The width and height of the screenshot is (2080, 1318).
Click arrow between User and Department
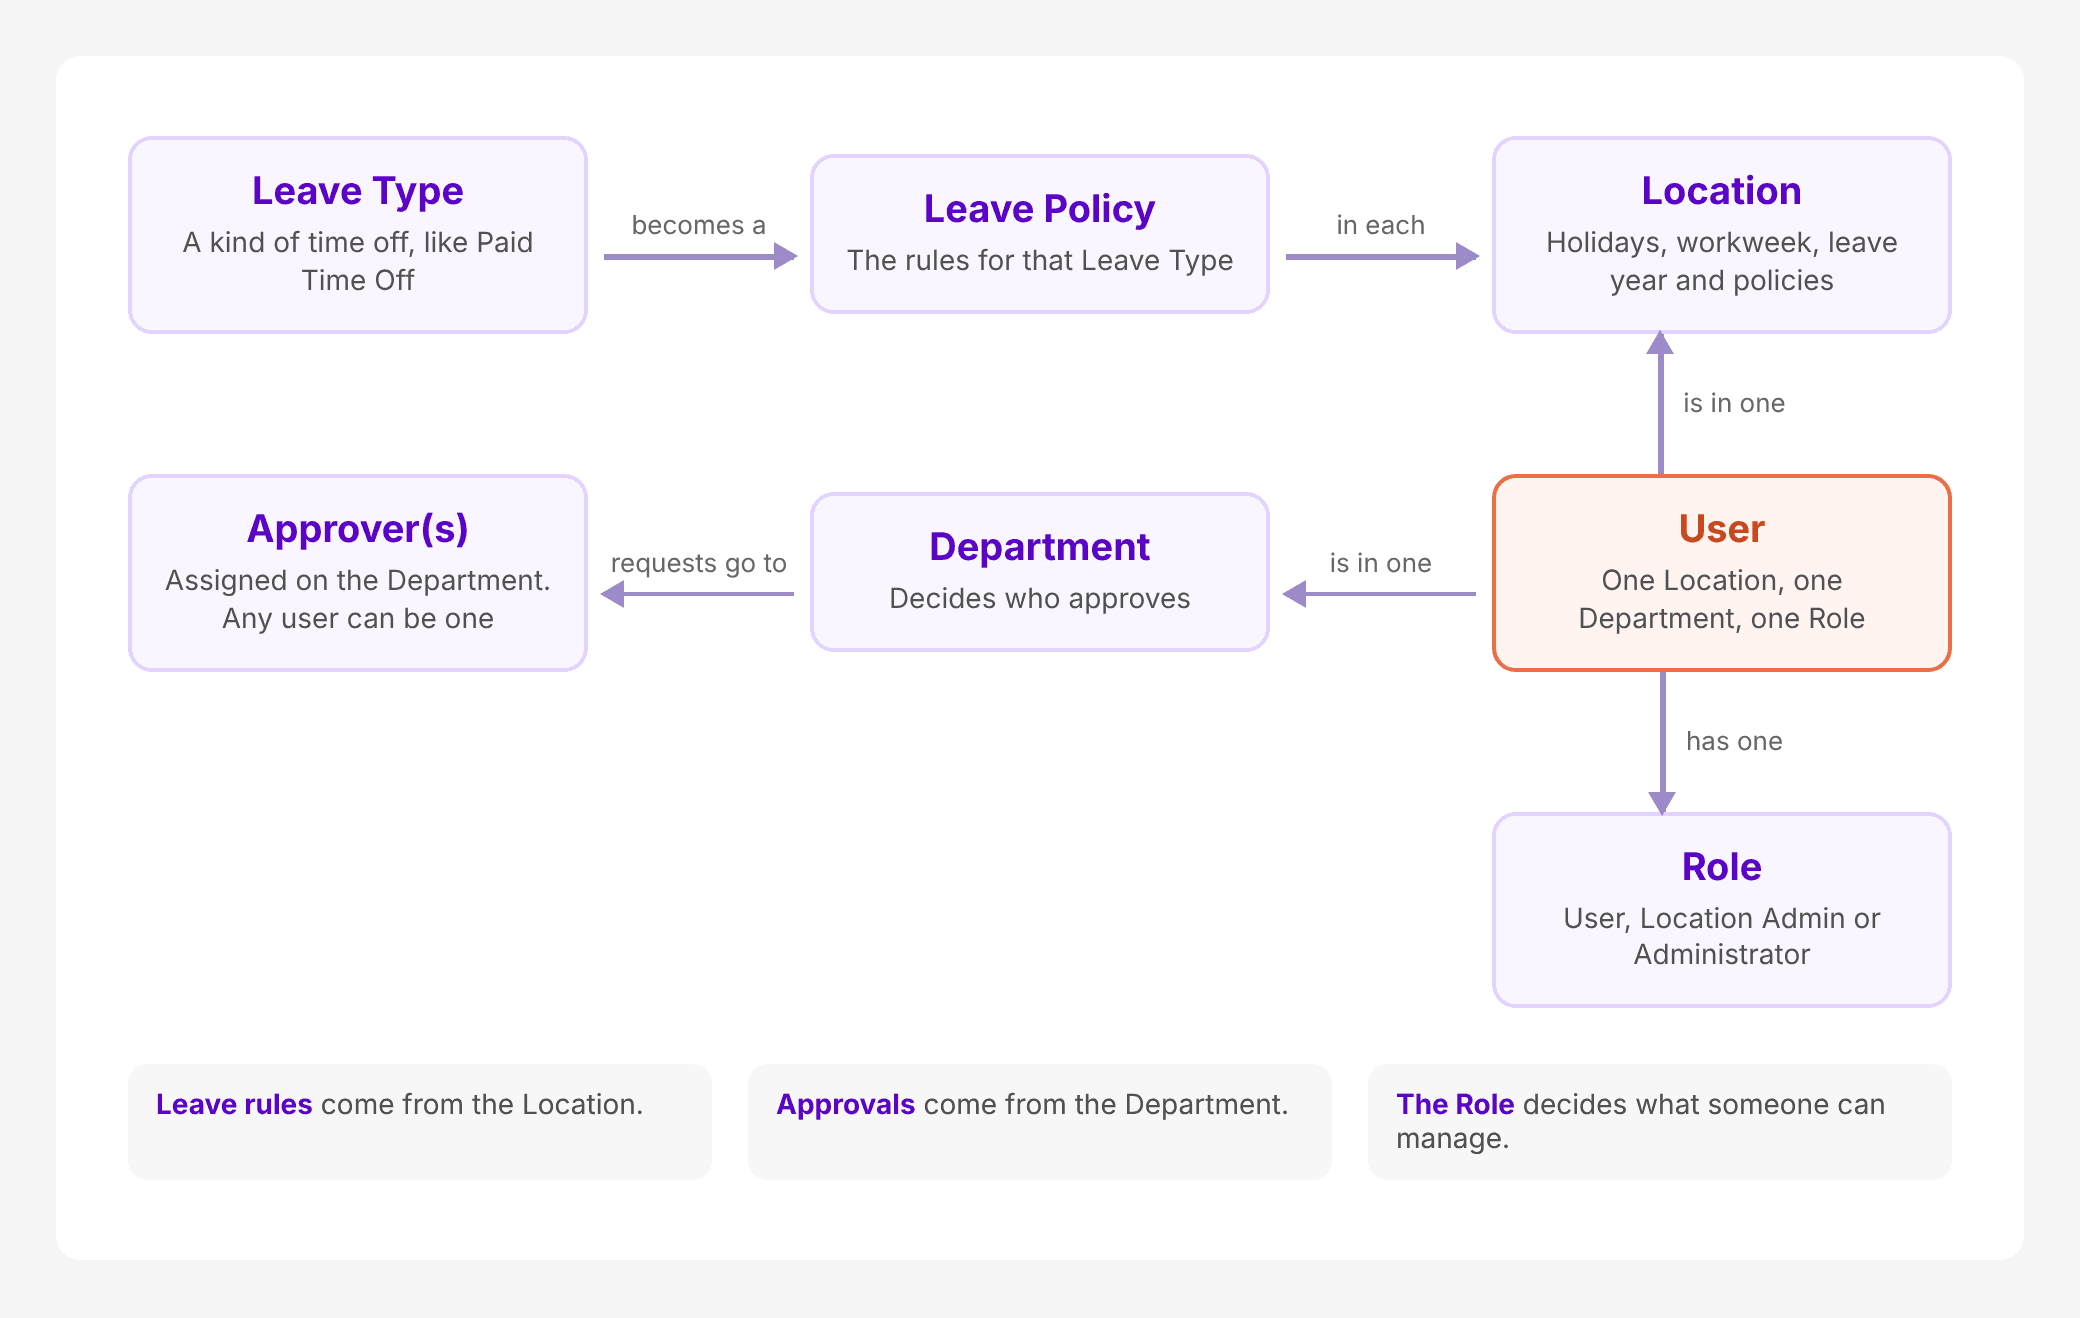(x=1379, y=594)
